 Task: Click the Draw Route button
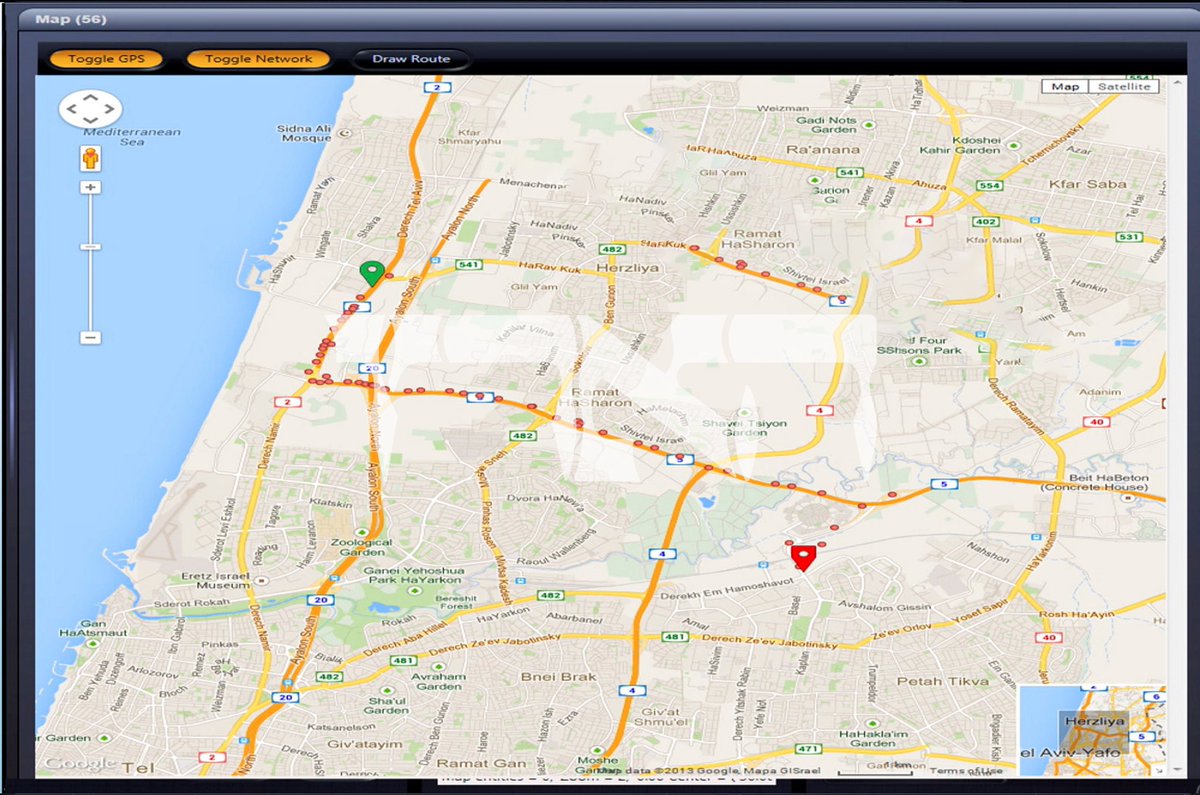tap(411, 59)
